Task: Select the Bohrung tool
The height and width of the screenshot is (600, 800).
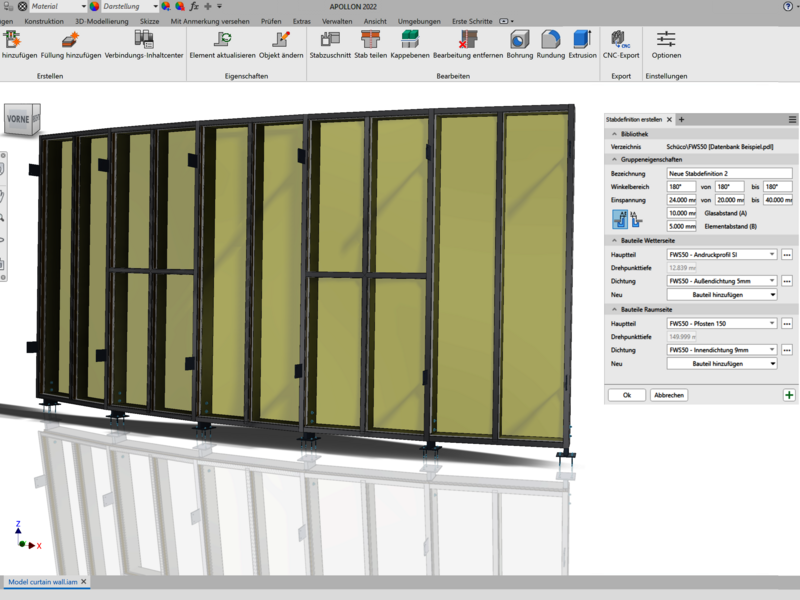Action: point(519,40)
